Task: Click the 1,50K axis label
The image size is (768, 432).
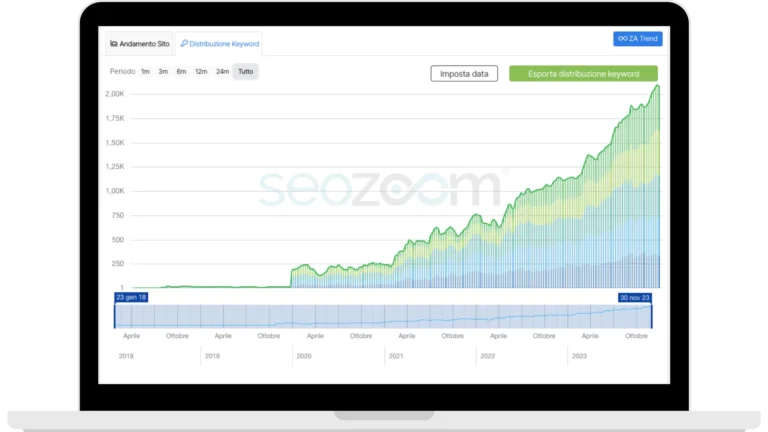Action: click(x=115, y=143)
